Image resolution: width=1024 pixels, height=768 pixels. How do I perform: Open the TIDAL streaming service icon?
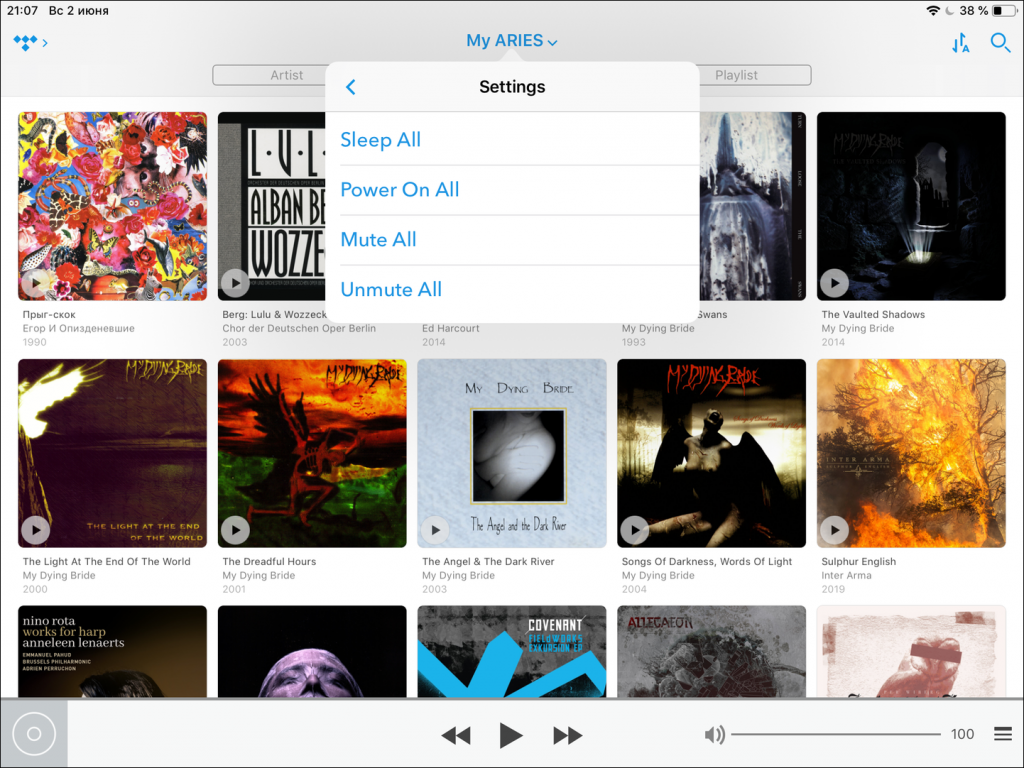coord(25,42)
